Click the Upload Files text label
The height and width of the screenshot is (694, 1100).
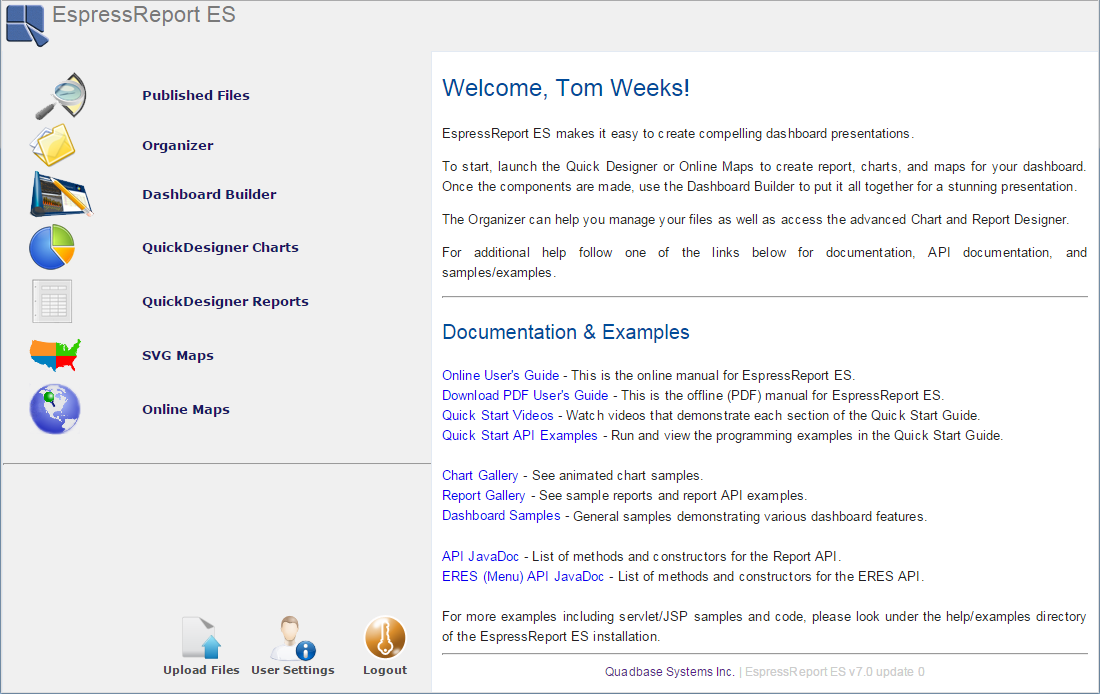[201, 670]
